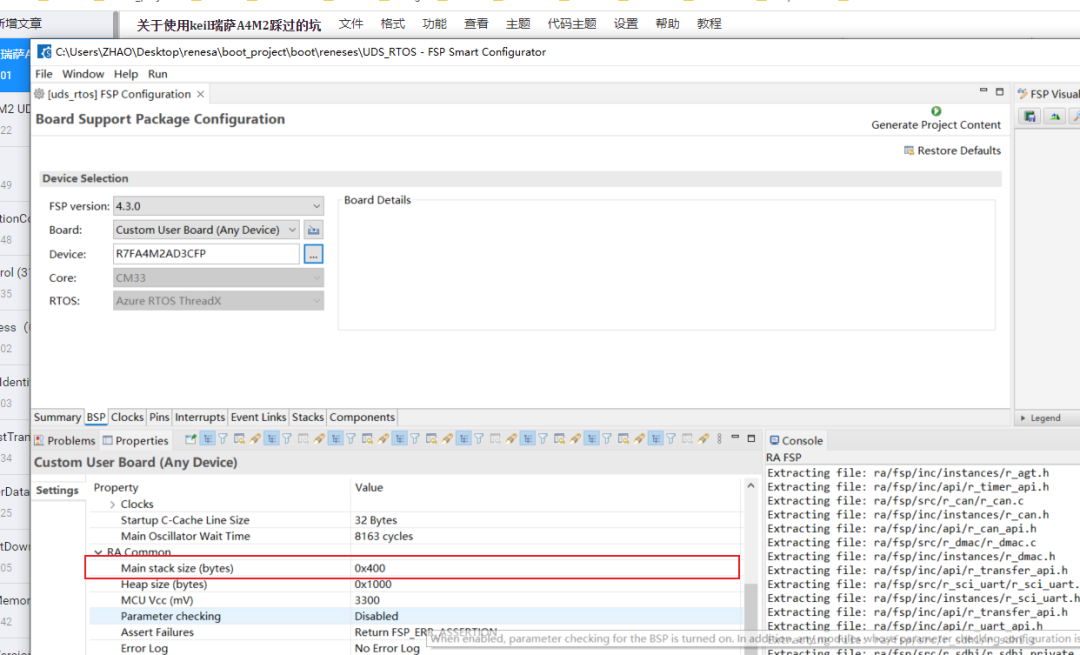1080x655 pixels.
Task: Open 教程 menu in background editor window
Action: click(709, 24)
